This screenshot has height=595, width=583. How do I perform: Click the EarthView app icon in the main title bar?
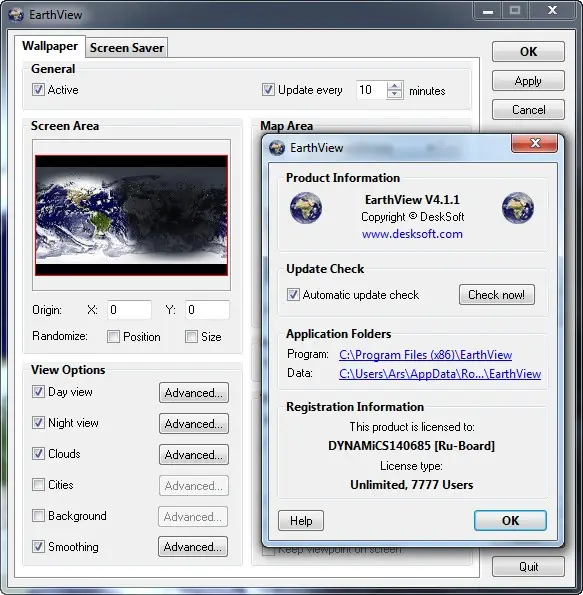coord(16,14)
